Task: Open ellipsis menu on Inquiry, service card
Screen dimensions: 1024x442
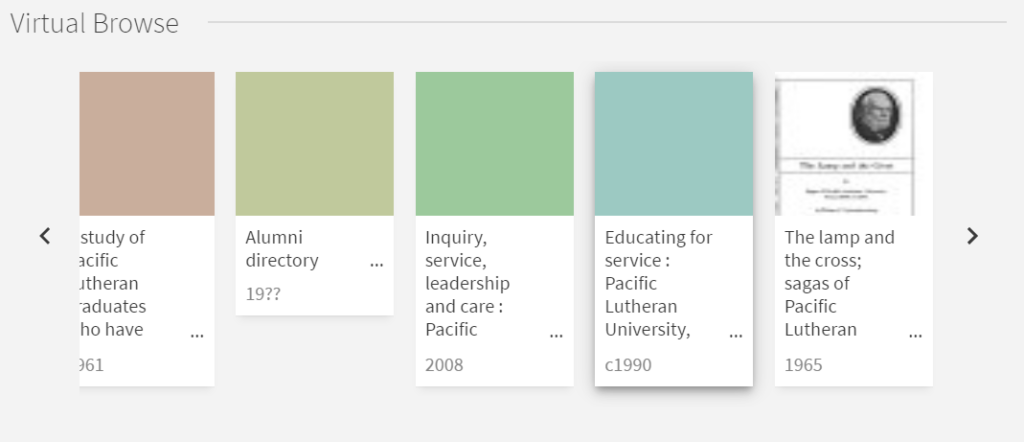Action: pyautogui.click(x=556, y=335)
